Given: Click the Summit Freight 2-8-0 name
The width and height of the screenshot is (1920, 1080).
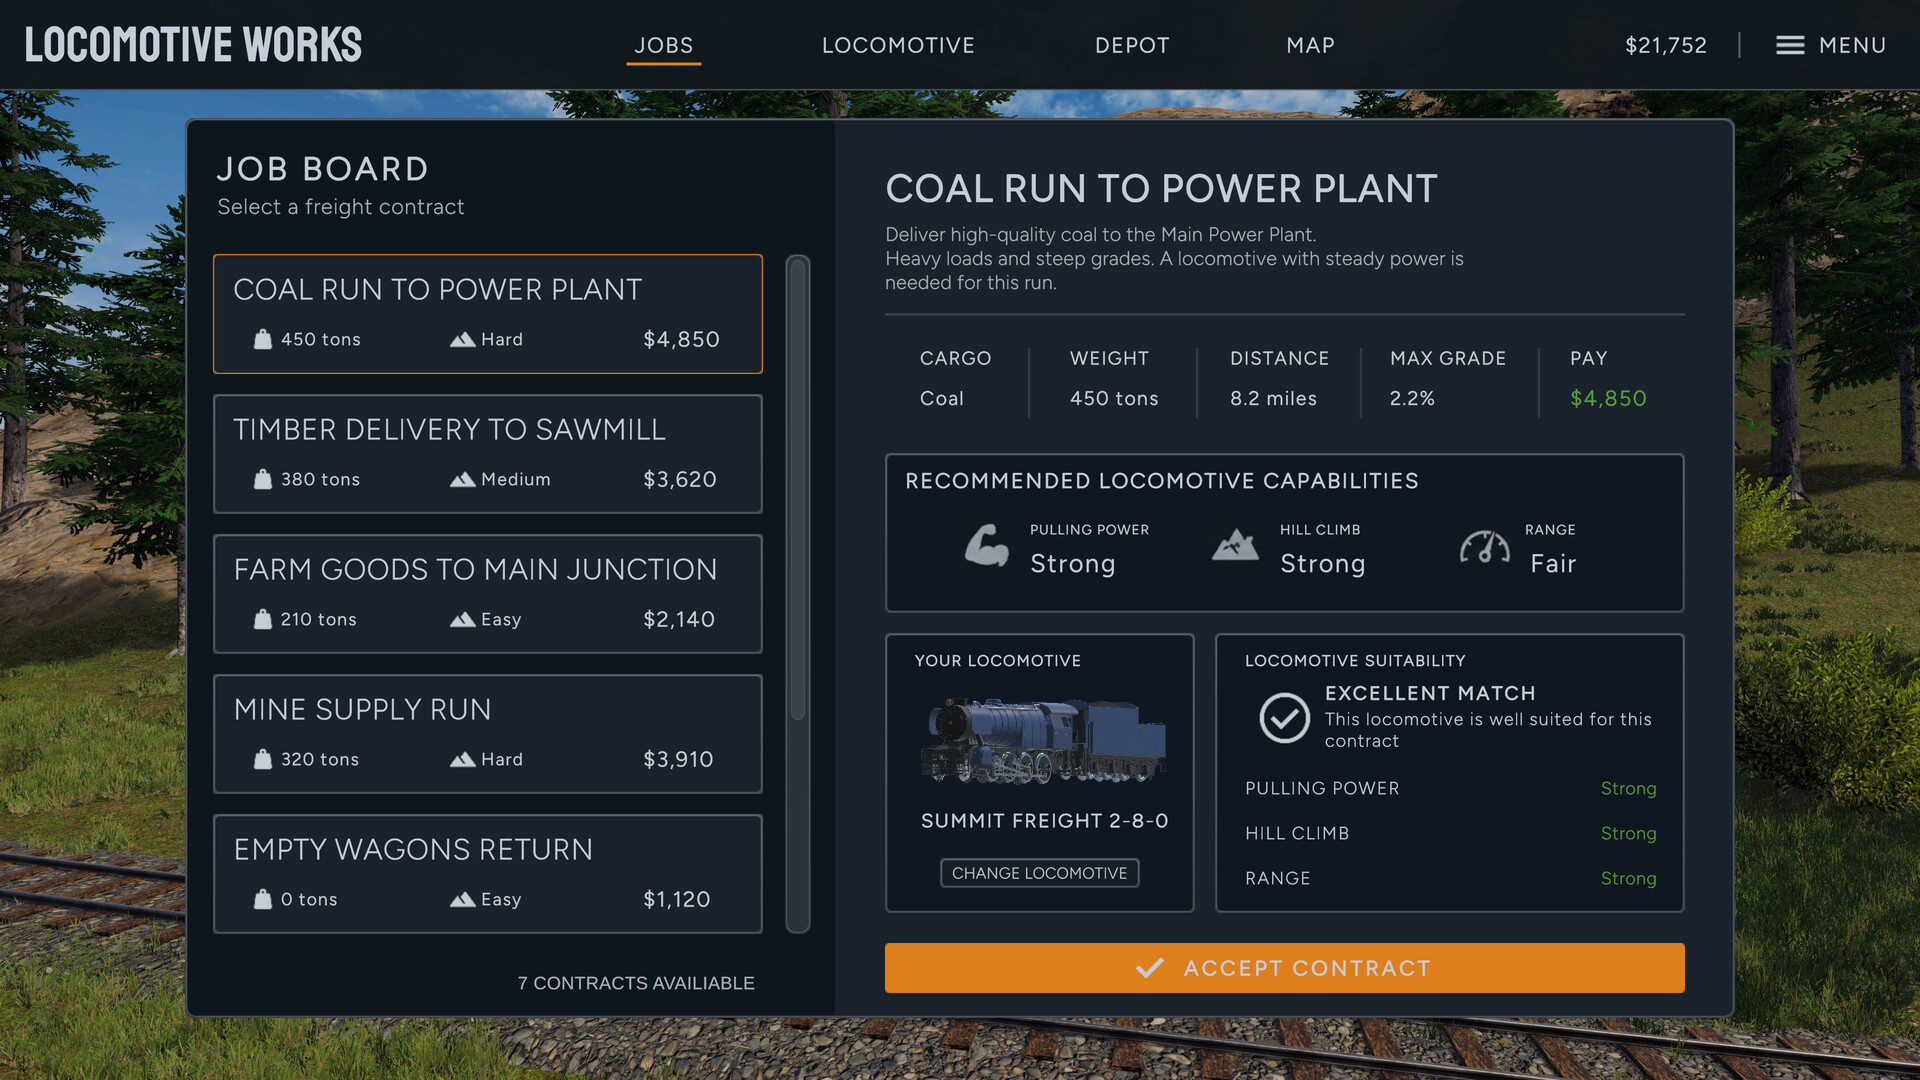Looking at the screenshot, I should [x=1044, y=821].
